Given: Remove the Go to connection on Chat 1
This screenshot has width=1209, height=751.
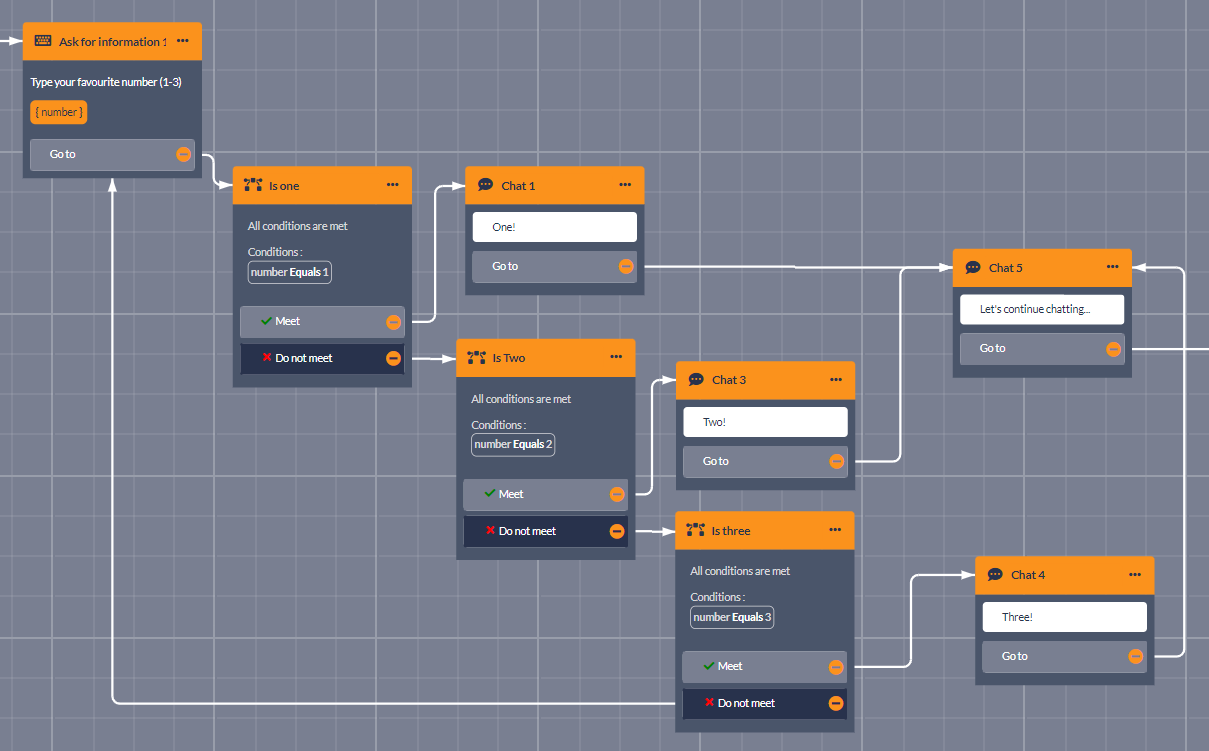Looking at the screenshot, I should pyautogui.click(x=626, y=267).
